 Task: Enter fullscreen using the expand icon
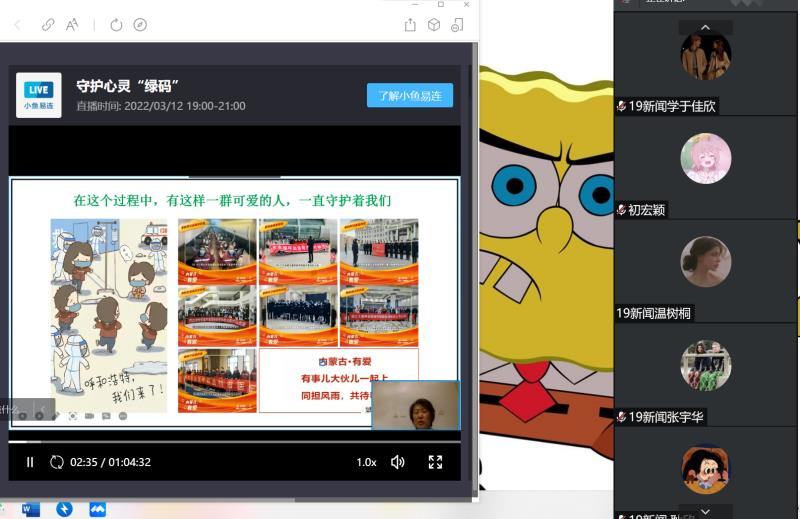[x=435, y=462]
